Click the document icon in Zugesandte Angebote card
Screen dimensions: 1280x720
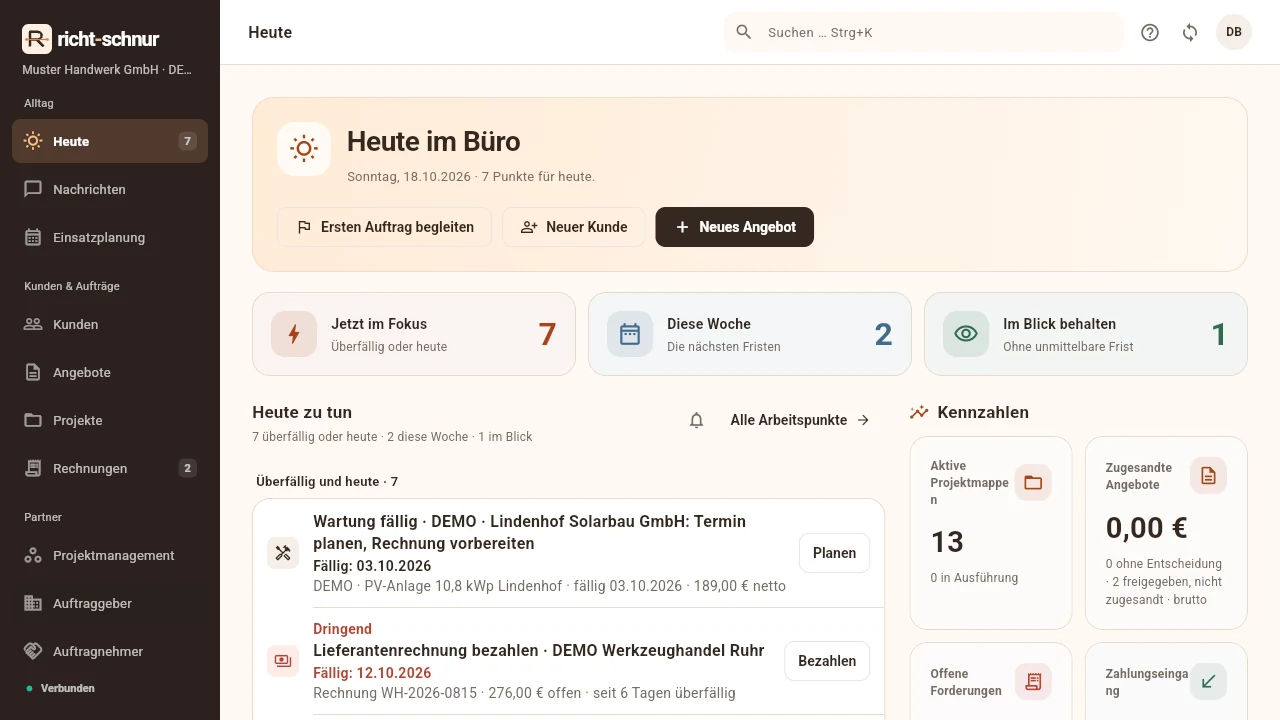[x=1208, y=476]
